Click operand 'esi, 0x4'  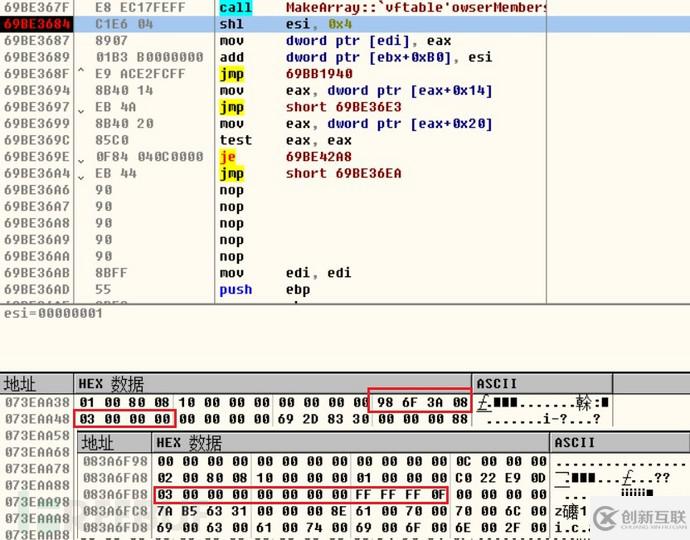tap(319, 24)
